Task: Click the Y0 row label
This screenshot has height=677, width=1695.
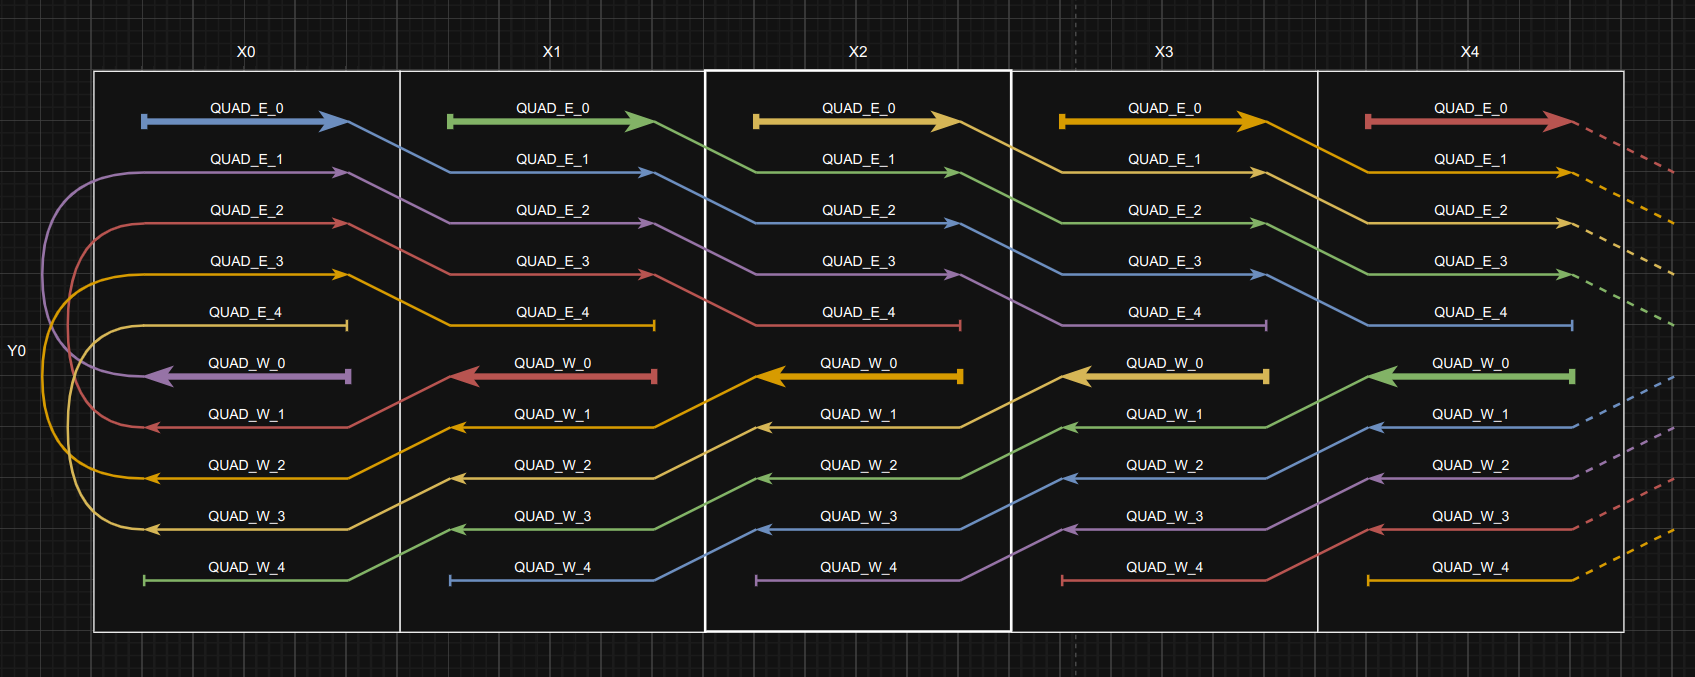Action: [17, 351]
